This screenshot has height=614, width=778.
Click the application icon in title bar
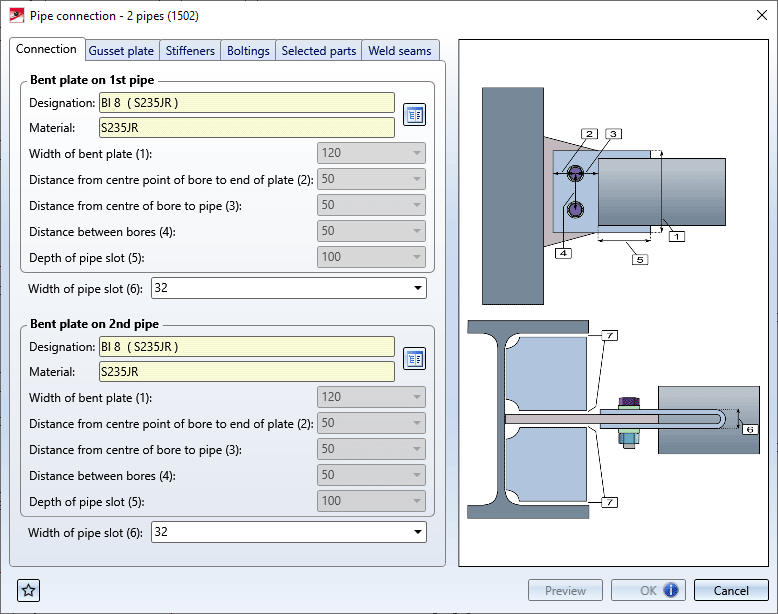(16, 15)
